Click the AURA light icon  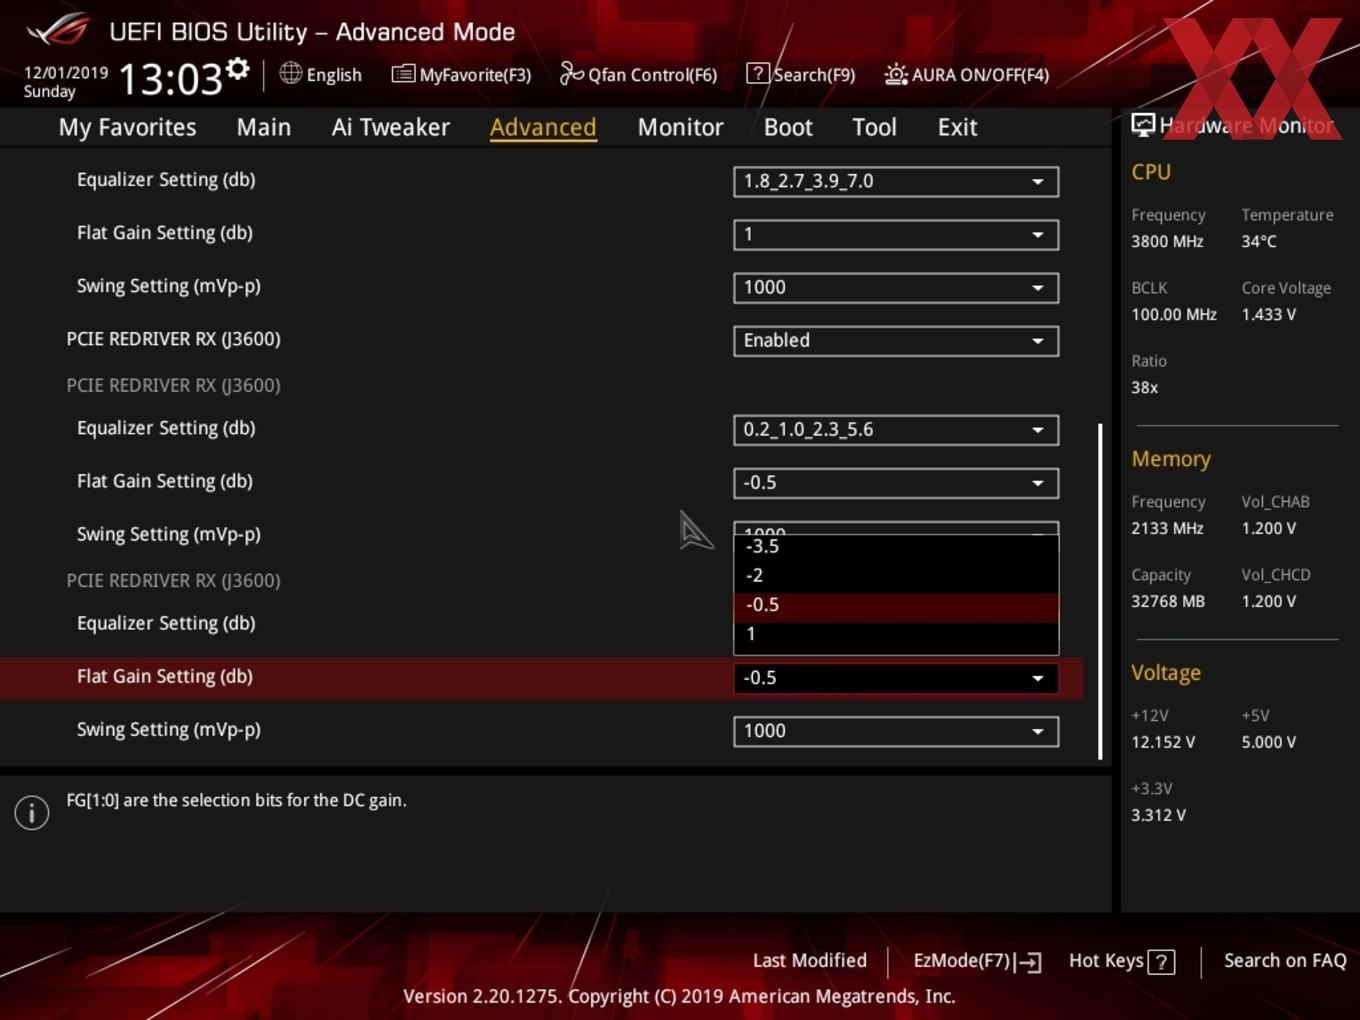[896, 74]
